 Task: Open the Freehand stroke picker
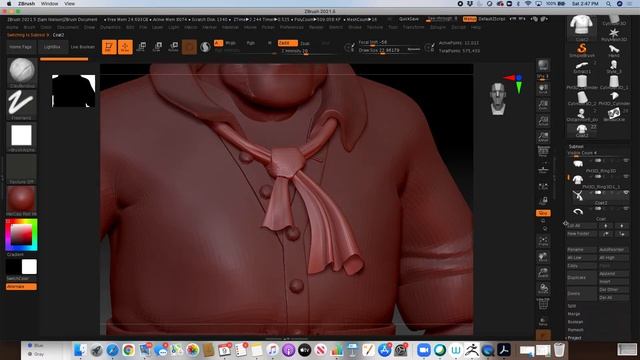pyautogui.click(x=21, y=104)
